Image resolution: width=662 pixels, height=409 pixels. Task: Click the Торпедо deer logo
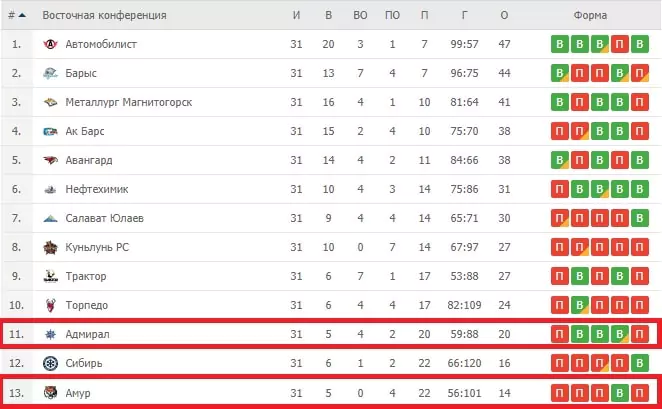click(50, 305)
